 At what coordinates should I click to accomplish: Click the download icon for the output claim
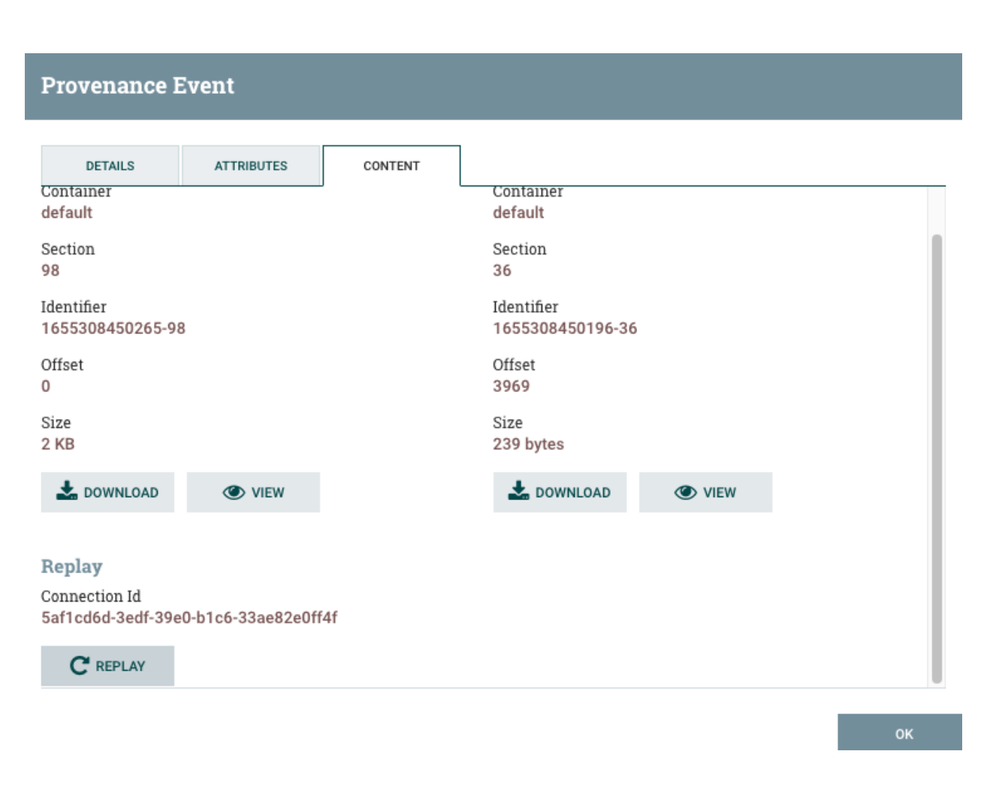tap(517, 491)
